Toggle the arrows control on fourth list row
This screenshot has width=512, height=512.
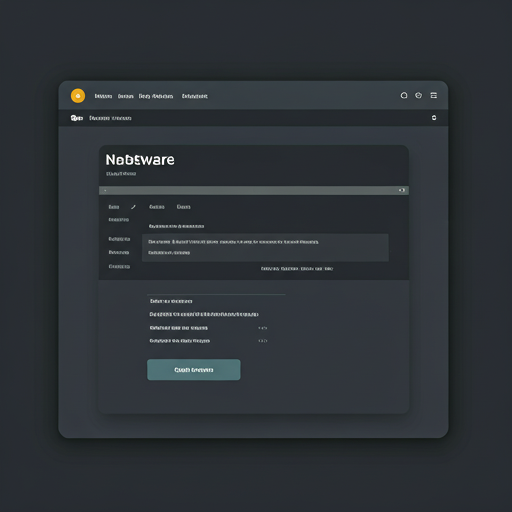(263, 341)
